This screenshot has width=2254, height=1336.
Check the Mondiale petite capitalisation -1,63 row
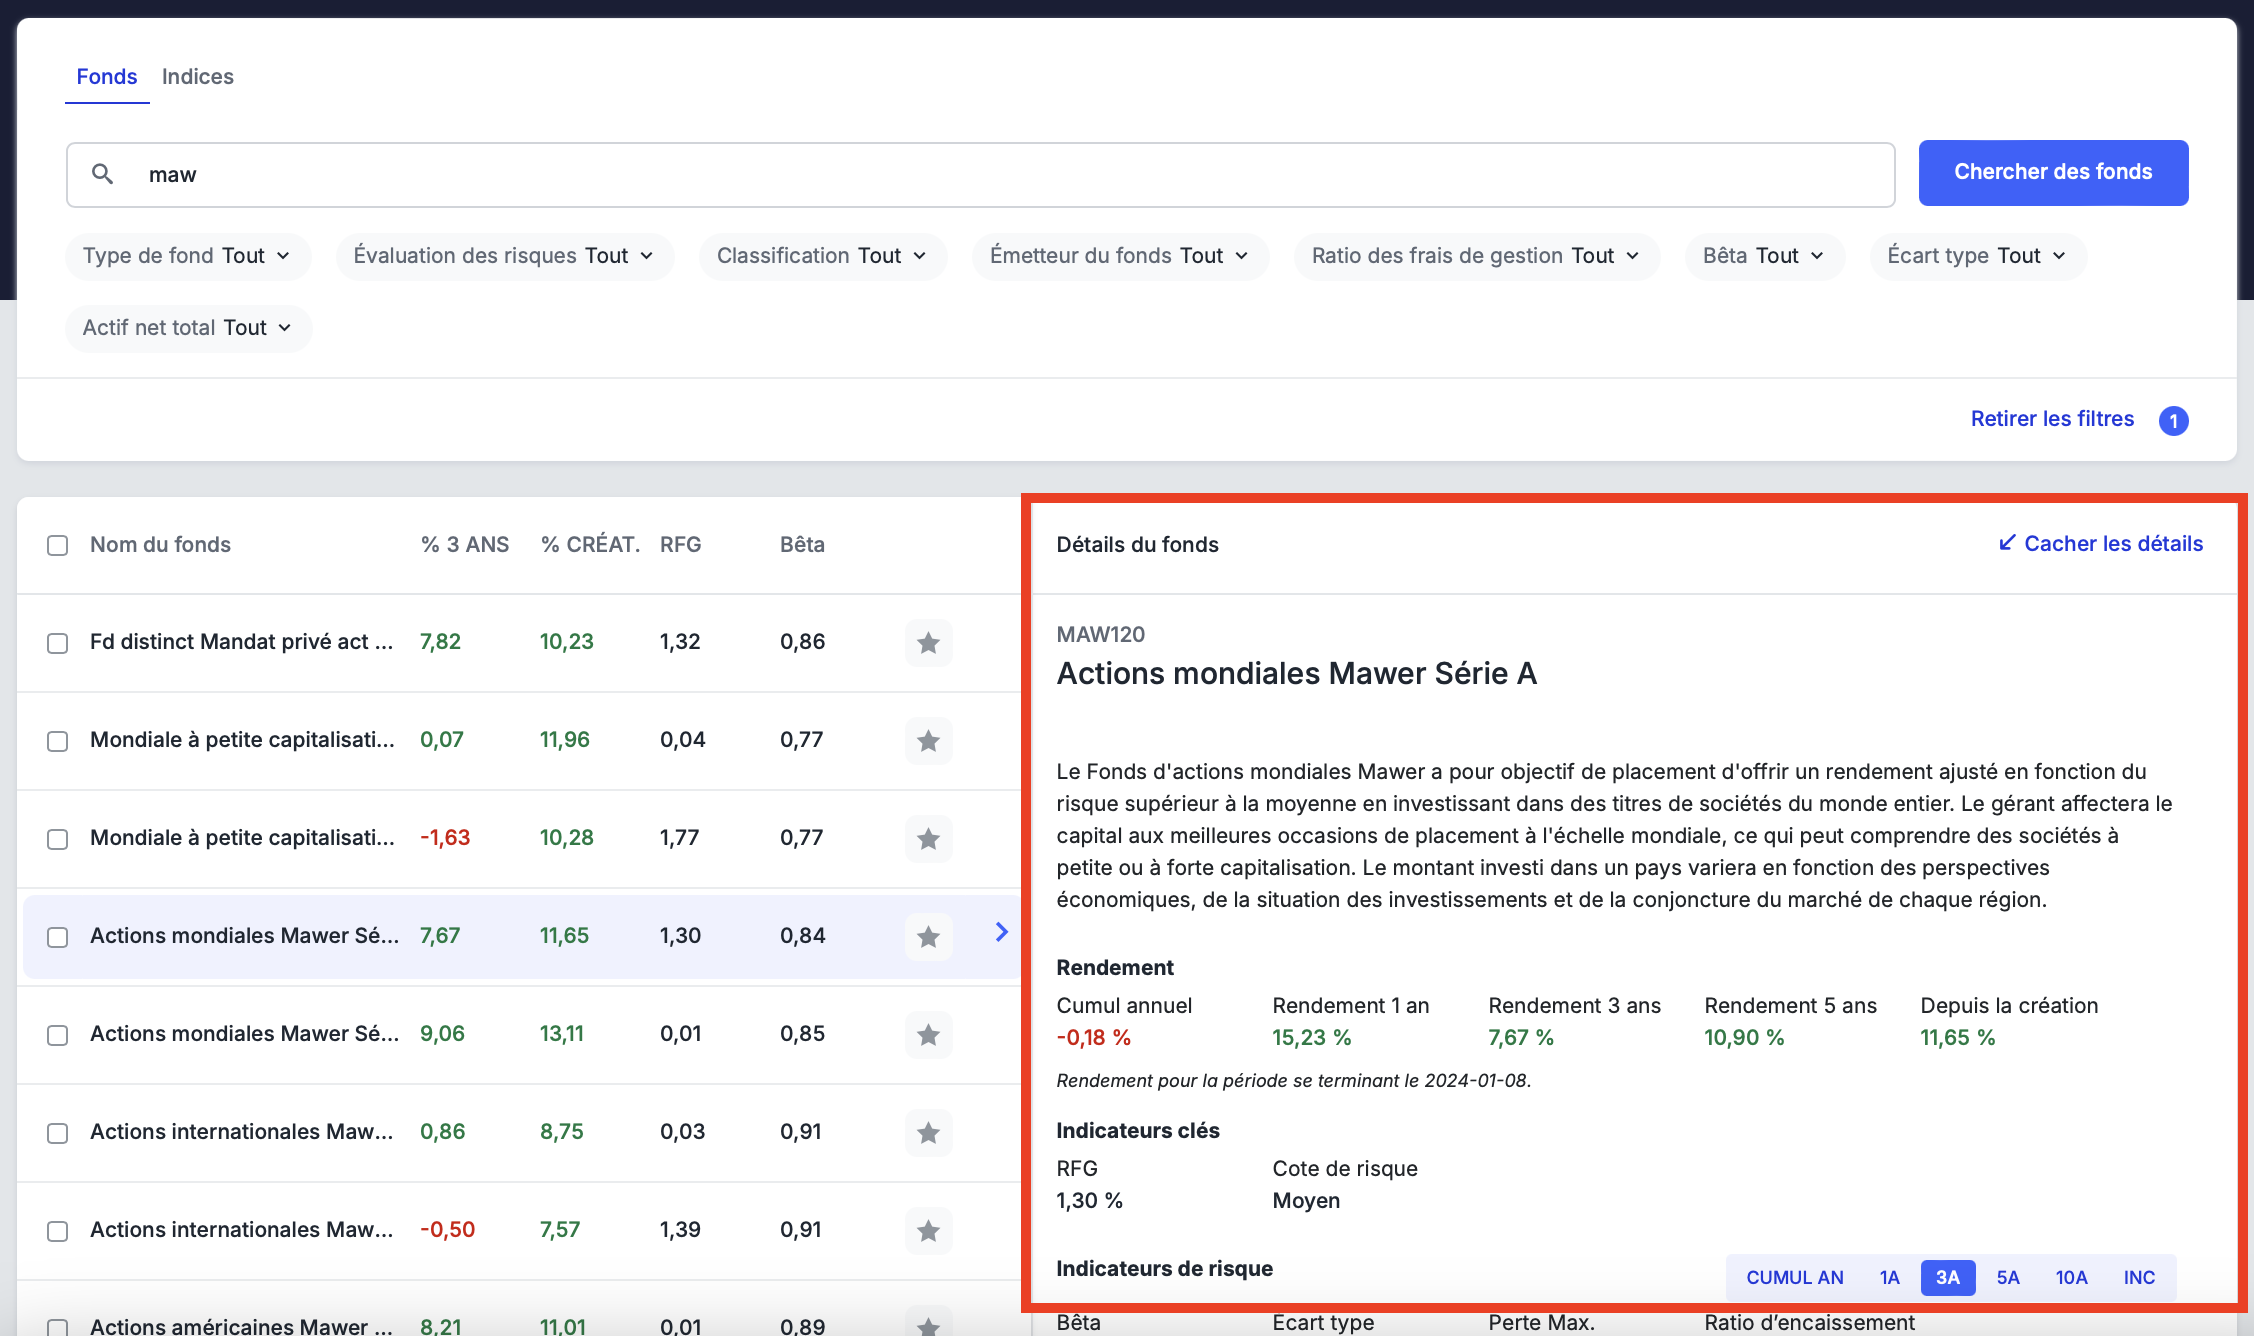(58, 839)
